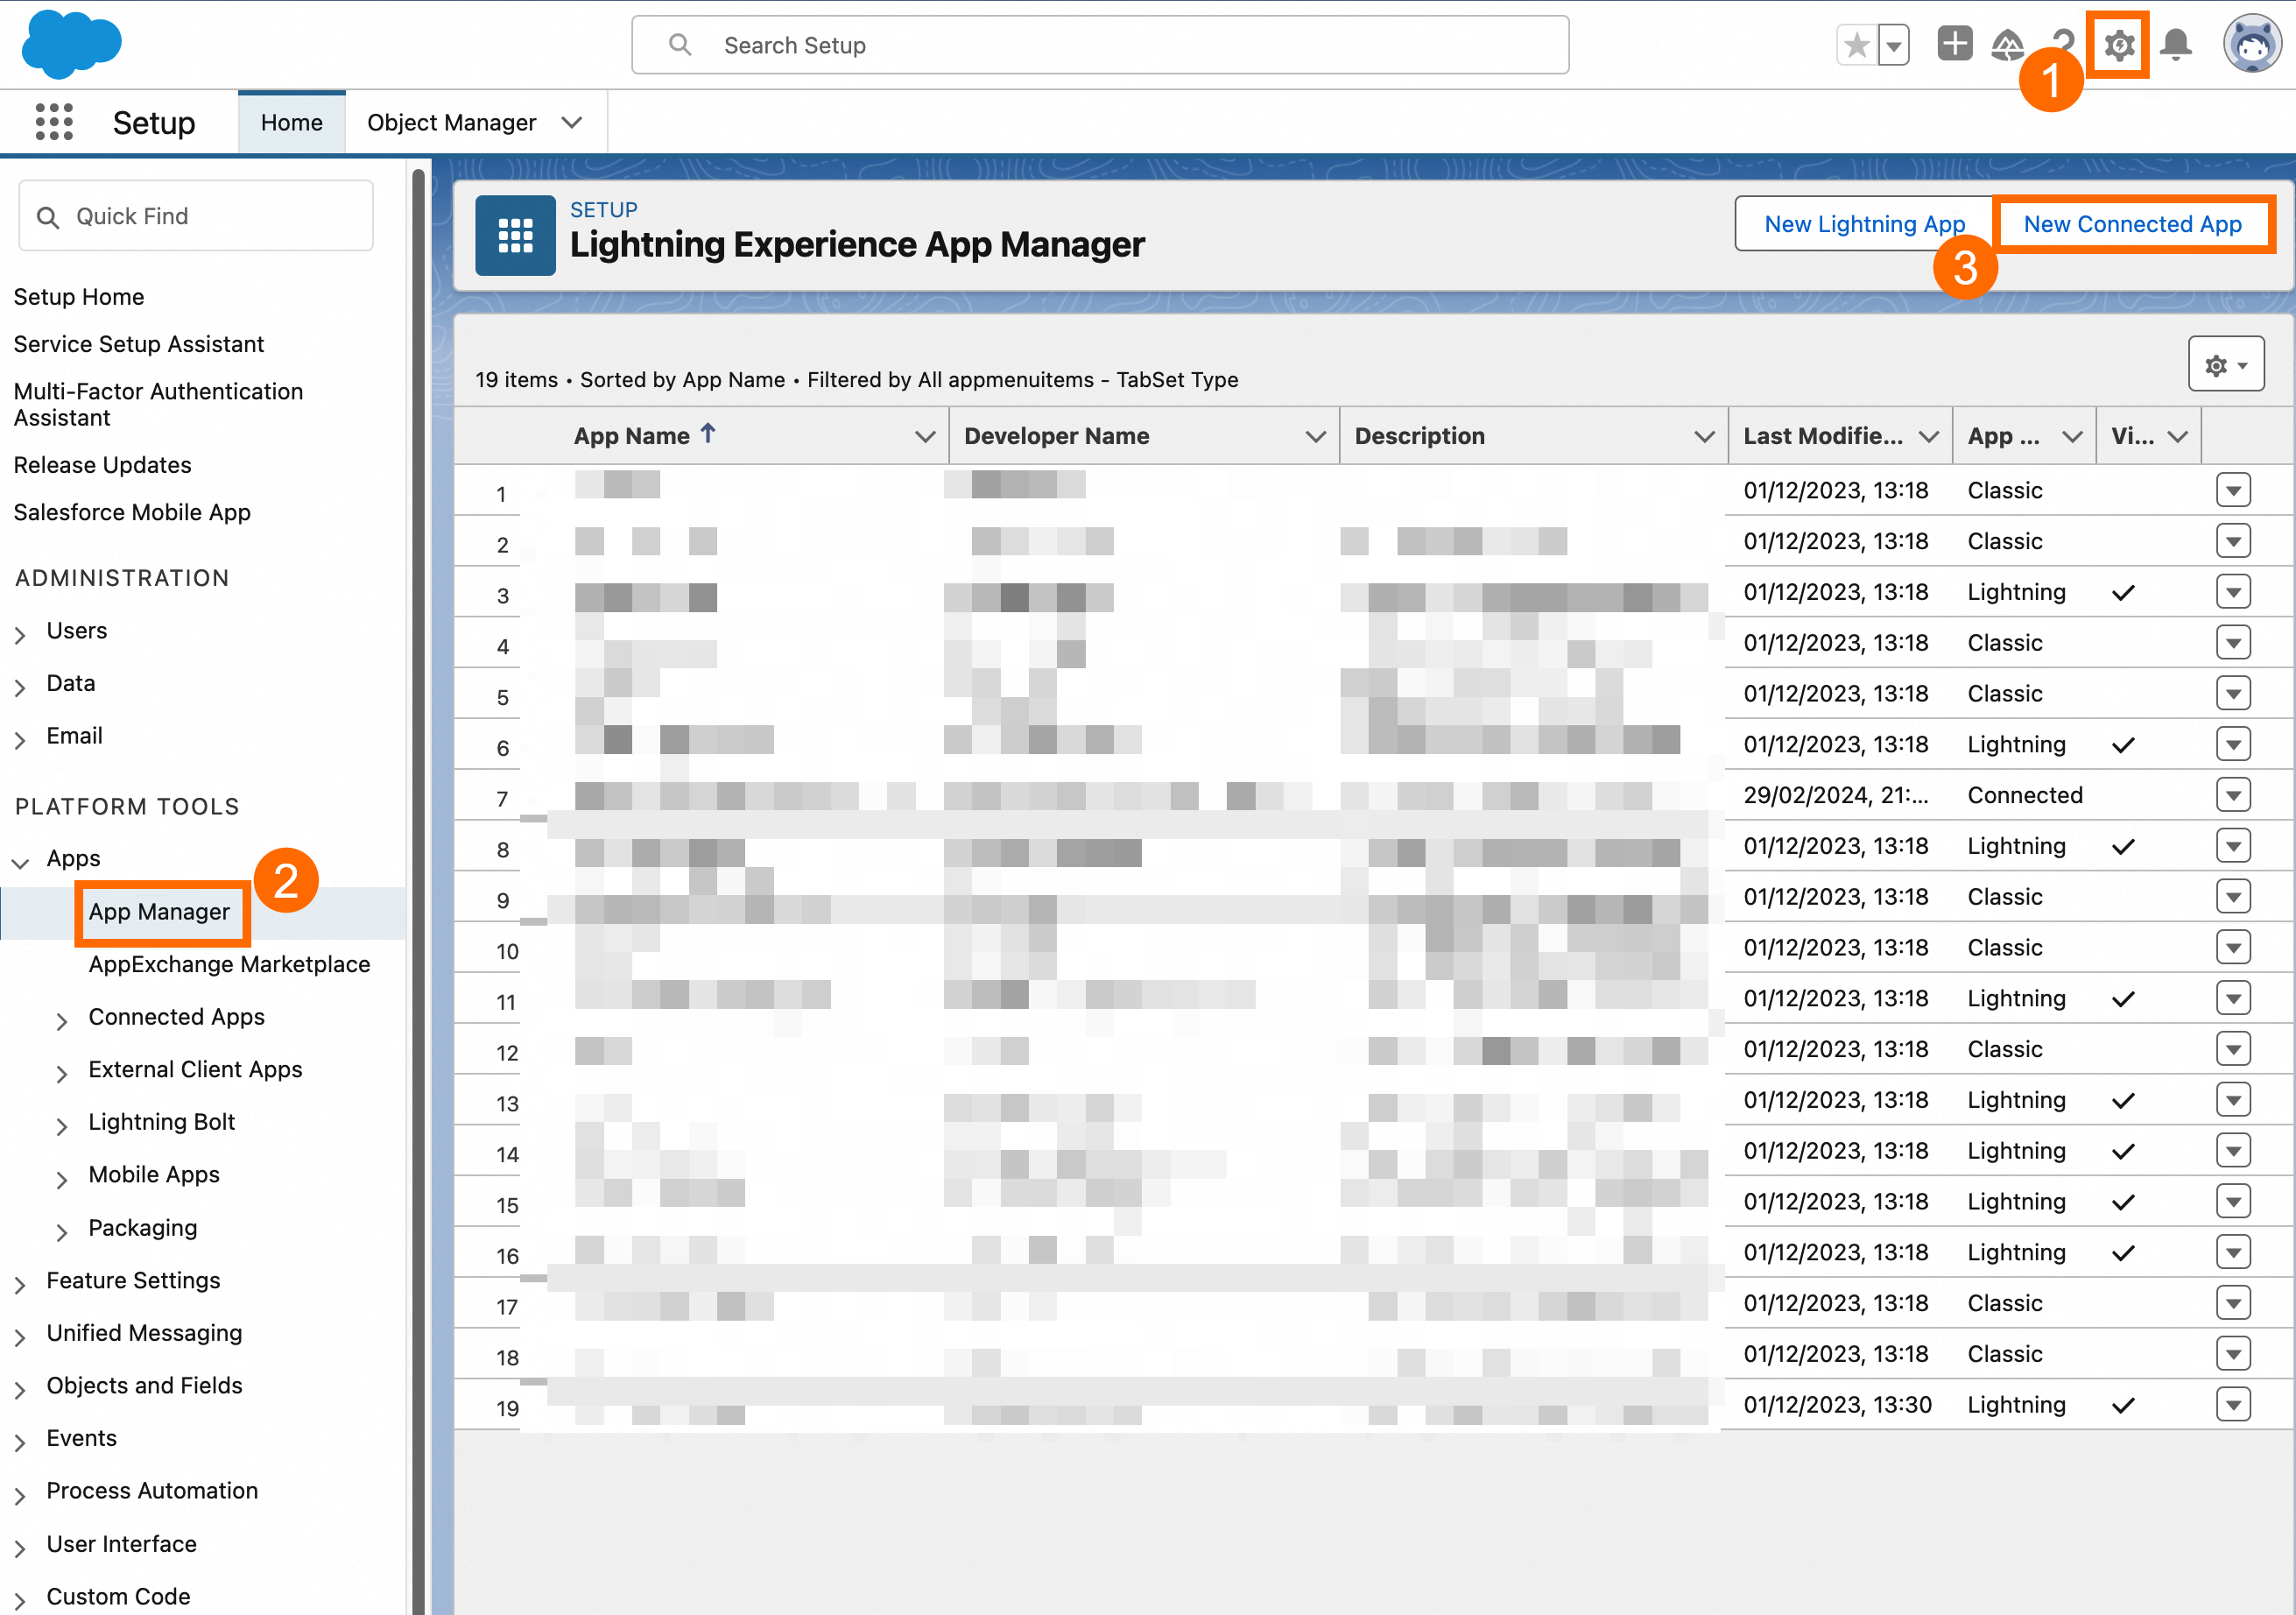Viewport: 2296px width, 1615px height.
Task: Open row 7 Connected app actions dropdown
Action: click(x=2232, y=795)
